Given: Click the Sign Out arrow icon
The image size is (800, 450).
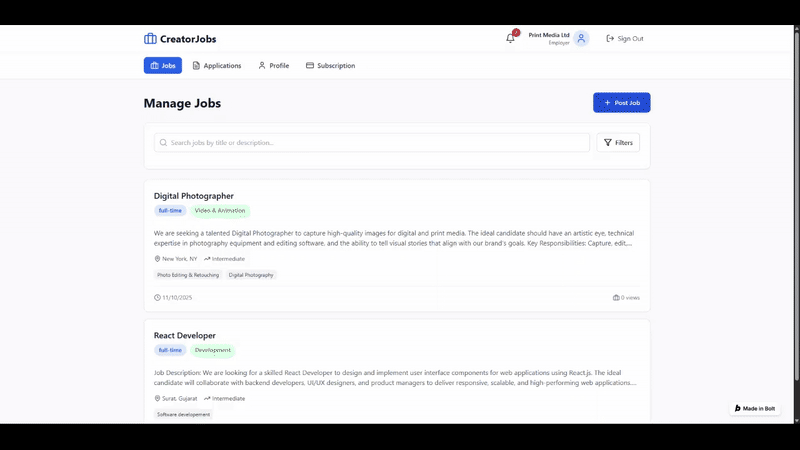Looking at the screenshot, I should pyautogui.click(x=610, y=38).
